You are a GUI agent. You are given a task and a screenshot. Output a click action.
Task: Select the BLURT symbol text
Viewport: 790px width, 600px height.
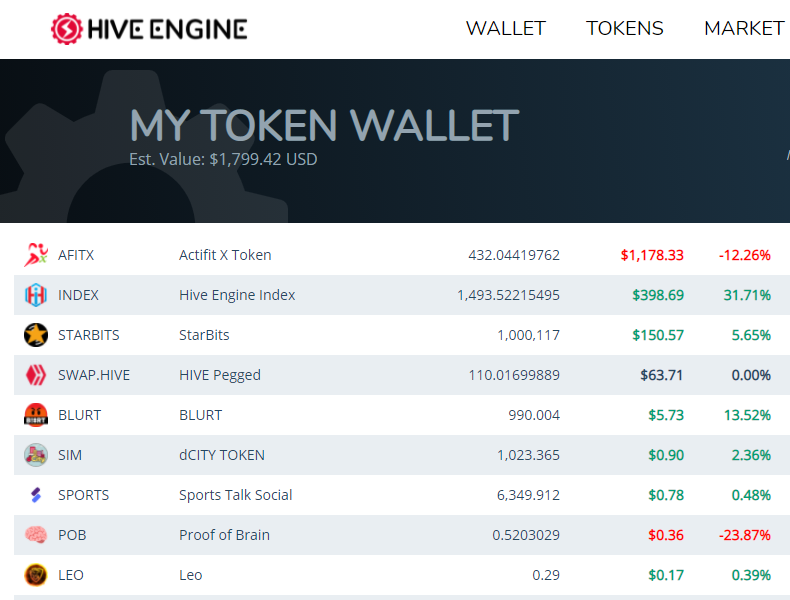click(80, 415)
